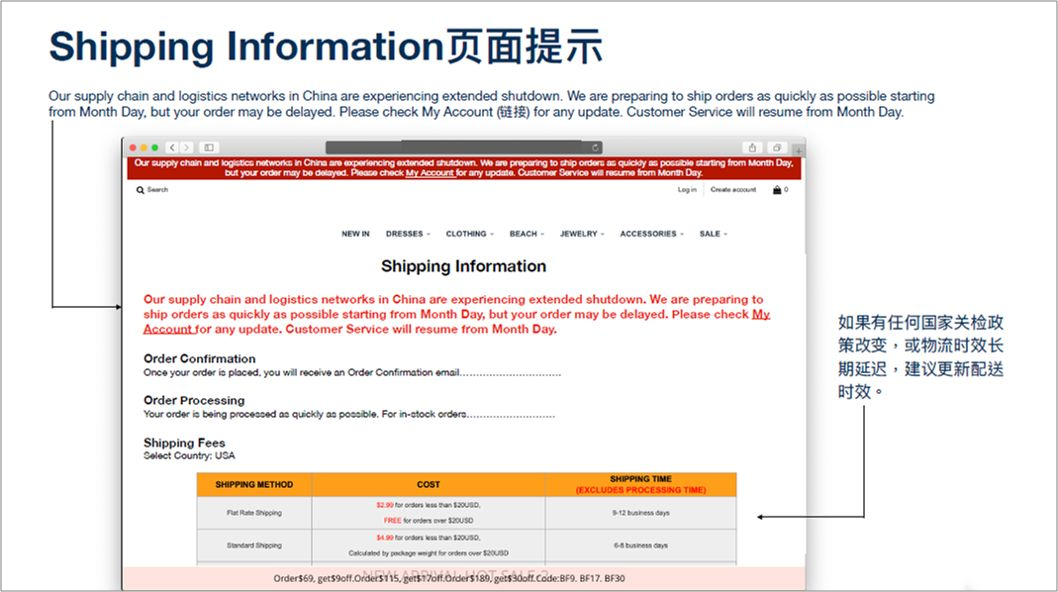The image size is (1058, 592).
Task: Click the Log in link
Action: pos(686,189)
